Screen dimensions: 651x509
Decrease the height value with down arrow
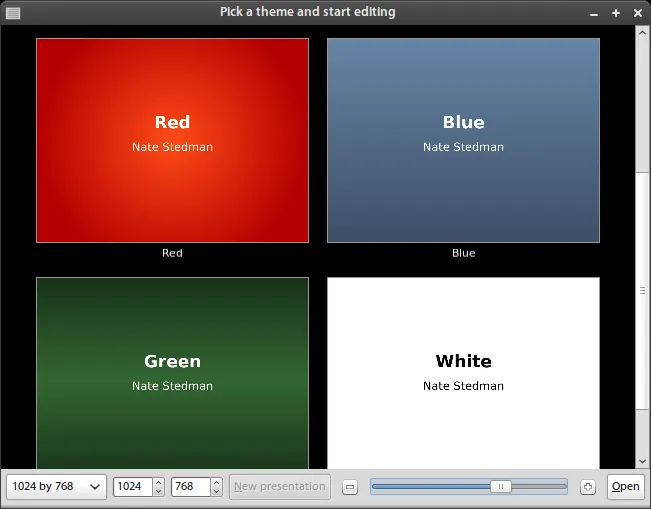coord(216,492)
